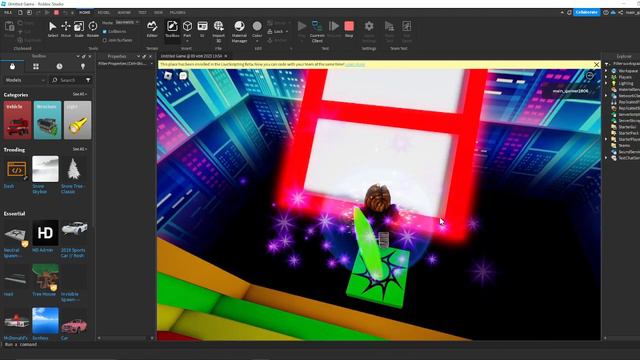The image size is (640, 360).
Task: Open the Explorer filter dropdown icon
Action: (x=607, y=64)
